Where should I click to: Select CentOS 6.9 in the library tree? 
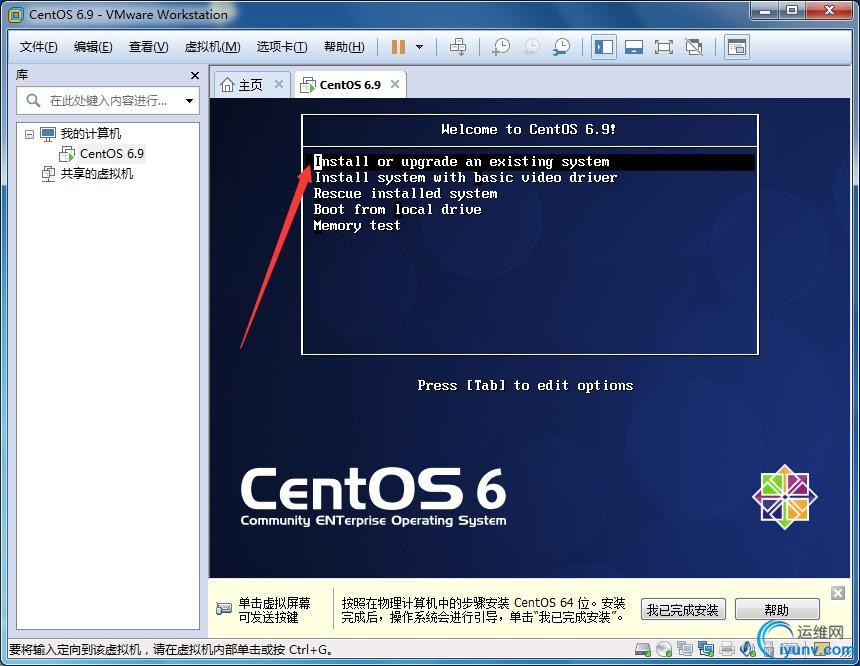(x=112, y=154)
